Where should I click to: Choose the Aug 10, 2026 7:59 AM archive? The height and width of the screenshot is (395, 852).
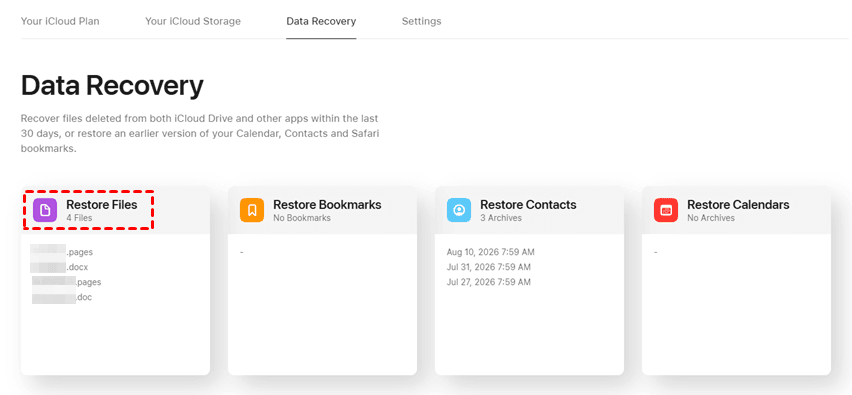coord(491,252)
